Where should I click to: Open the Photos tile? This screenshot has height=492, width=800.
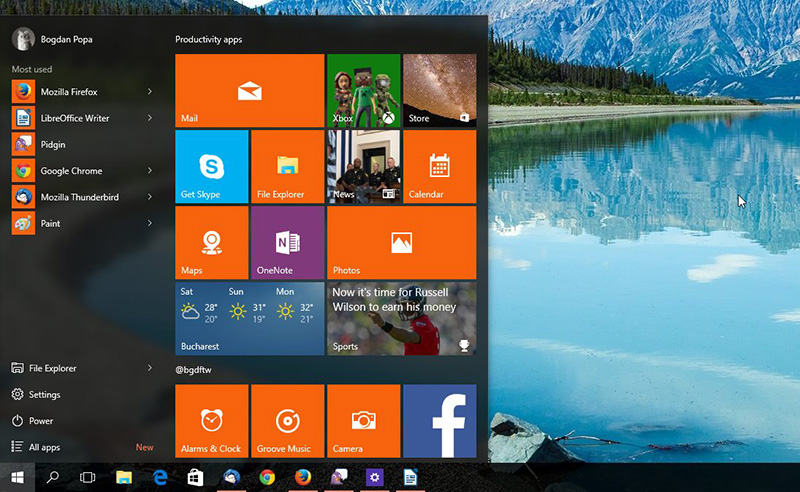tap(402, 242)
